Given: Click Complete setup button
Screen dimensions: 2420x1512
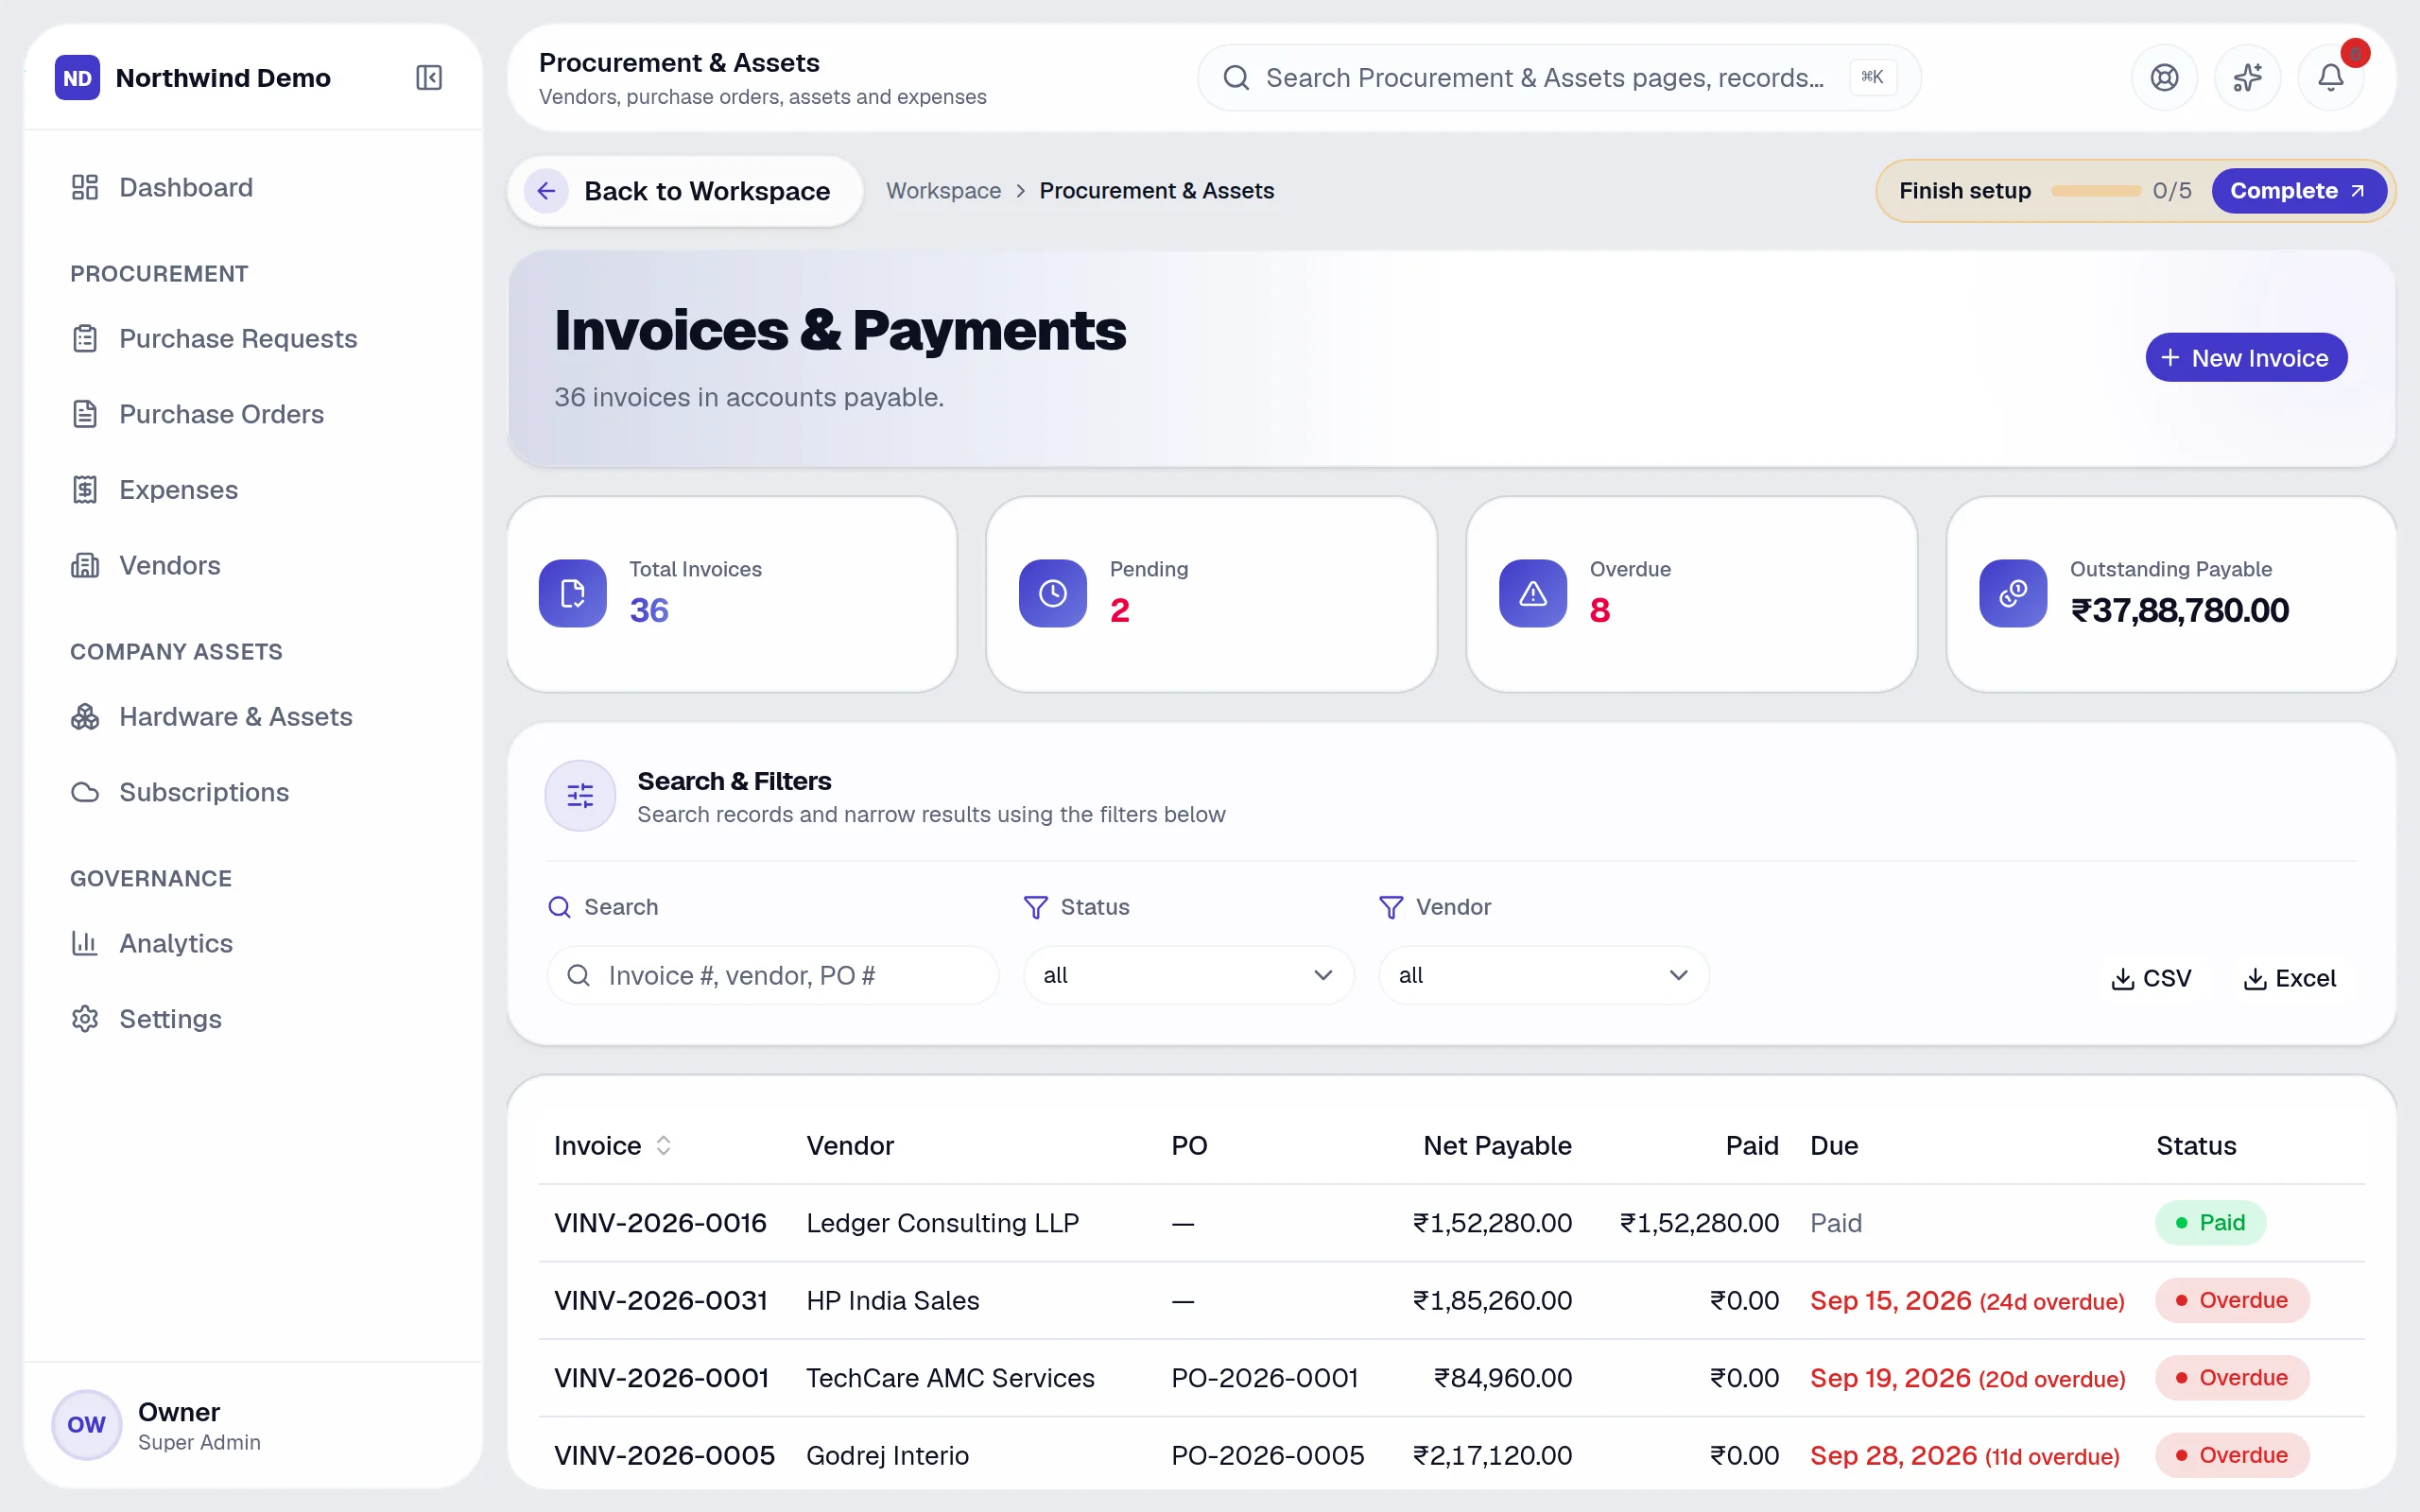Looking at the screenshot, I should (2298, 191).
